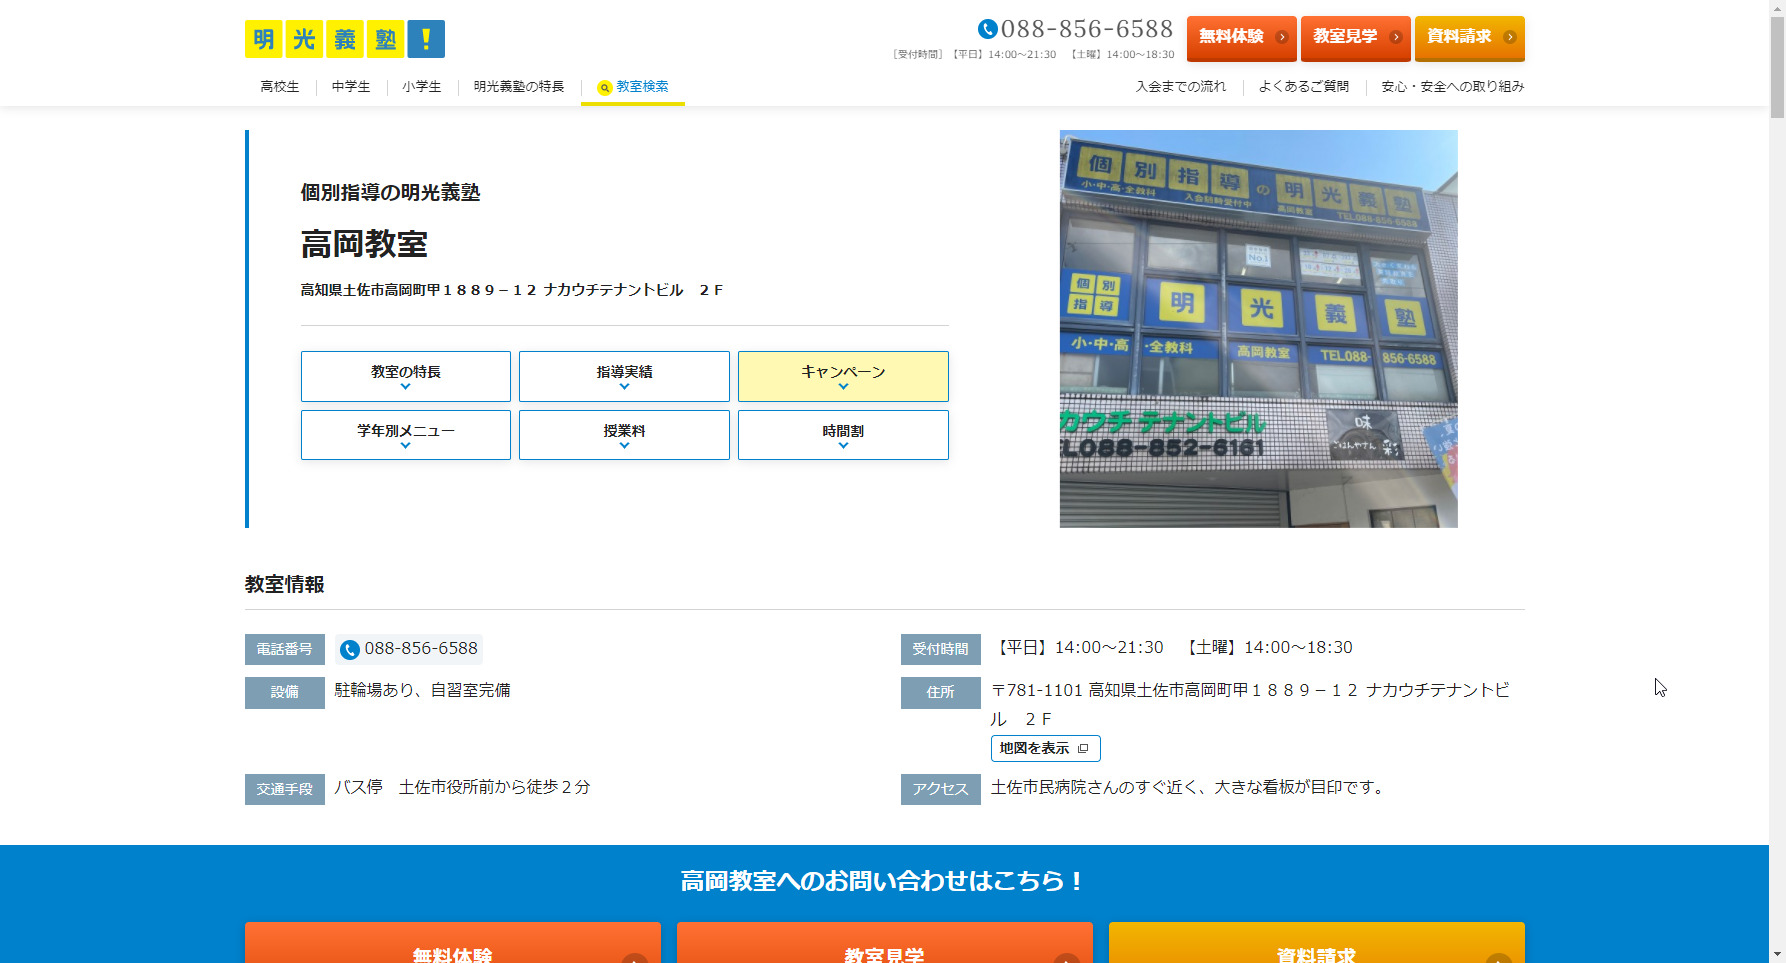Click the arrow icon on the header 教室見学 button
The width and height of the screenshot is (1786, 963).
(x=1396, y=37)
